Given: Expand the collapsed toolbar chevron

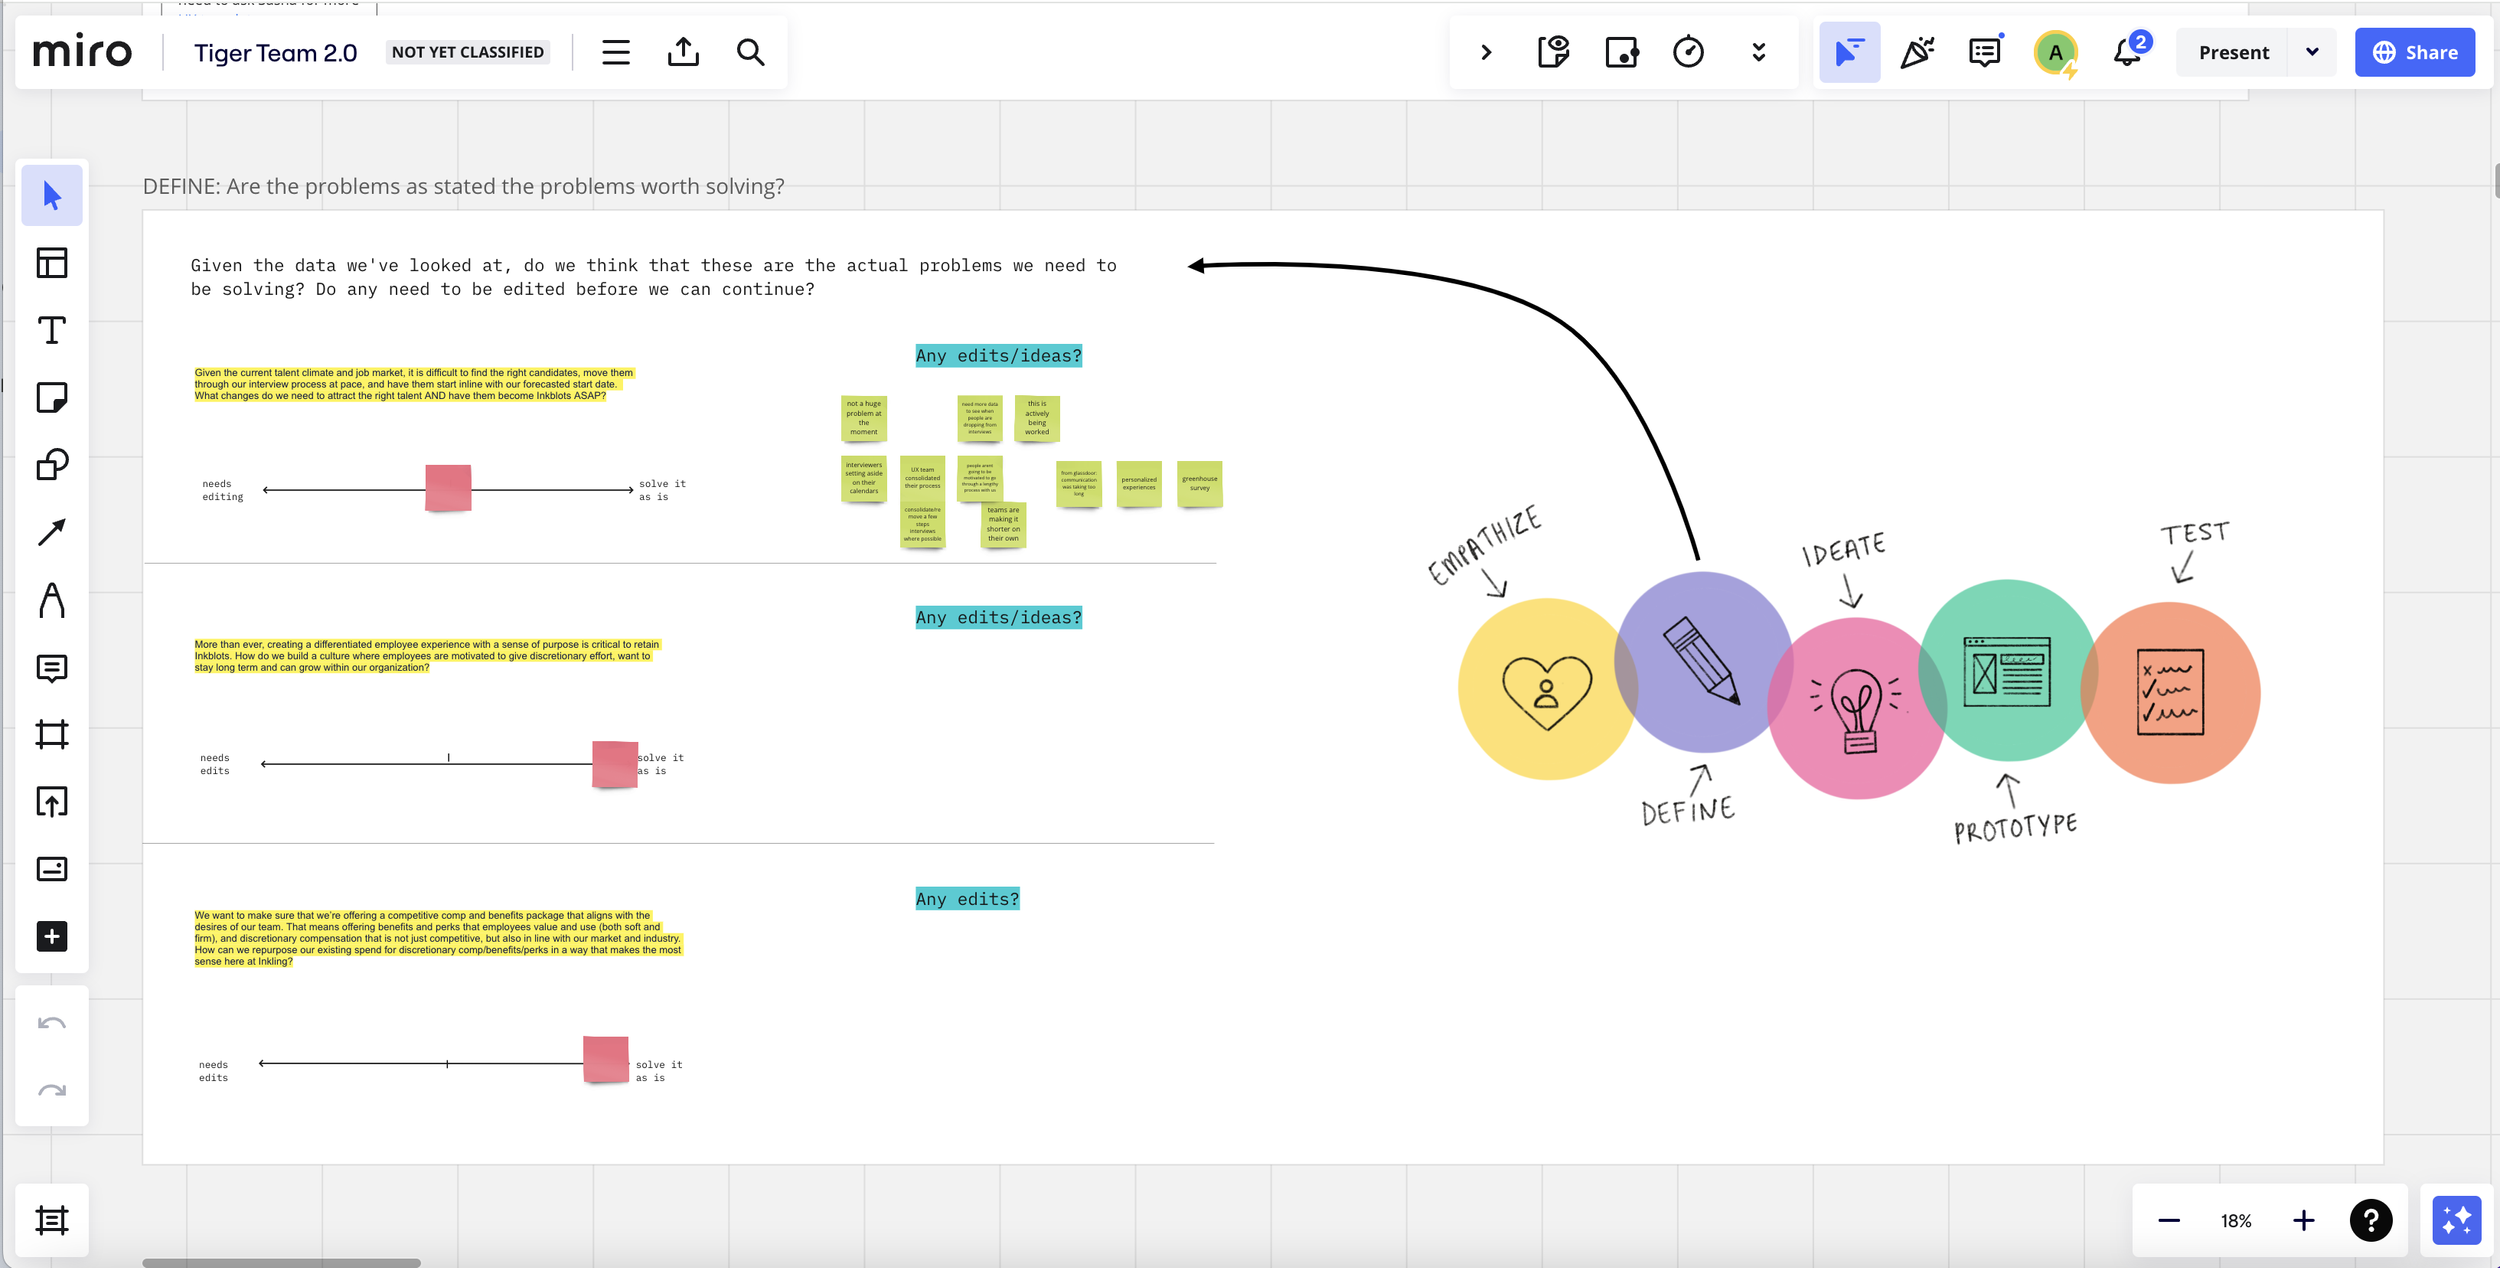Looking at the screenshot, I should [x=1486, y=52].
